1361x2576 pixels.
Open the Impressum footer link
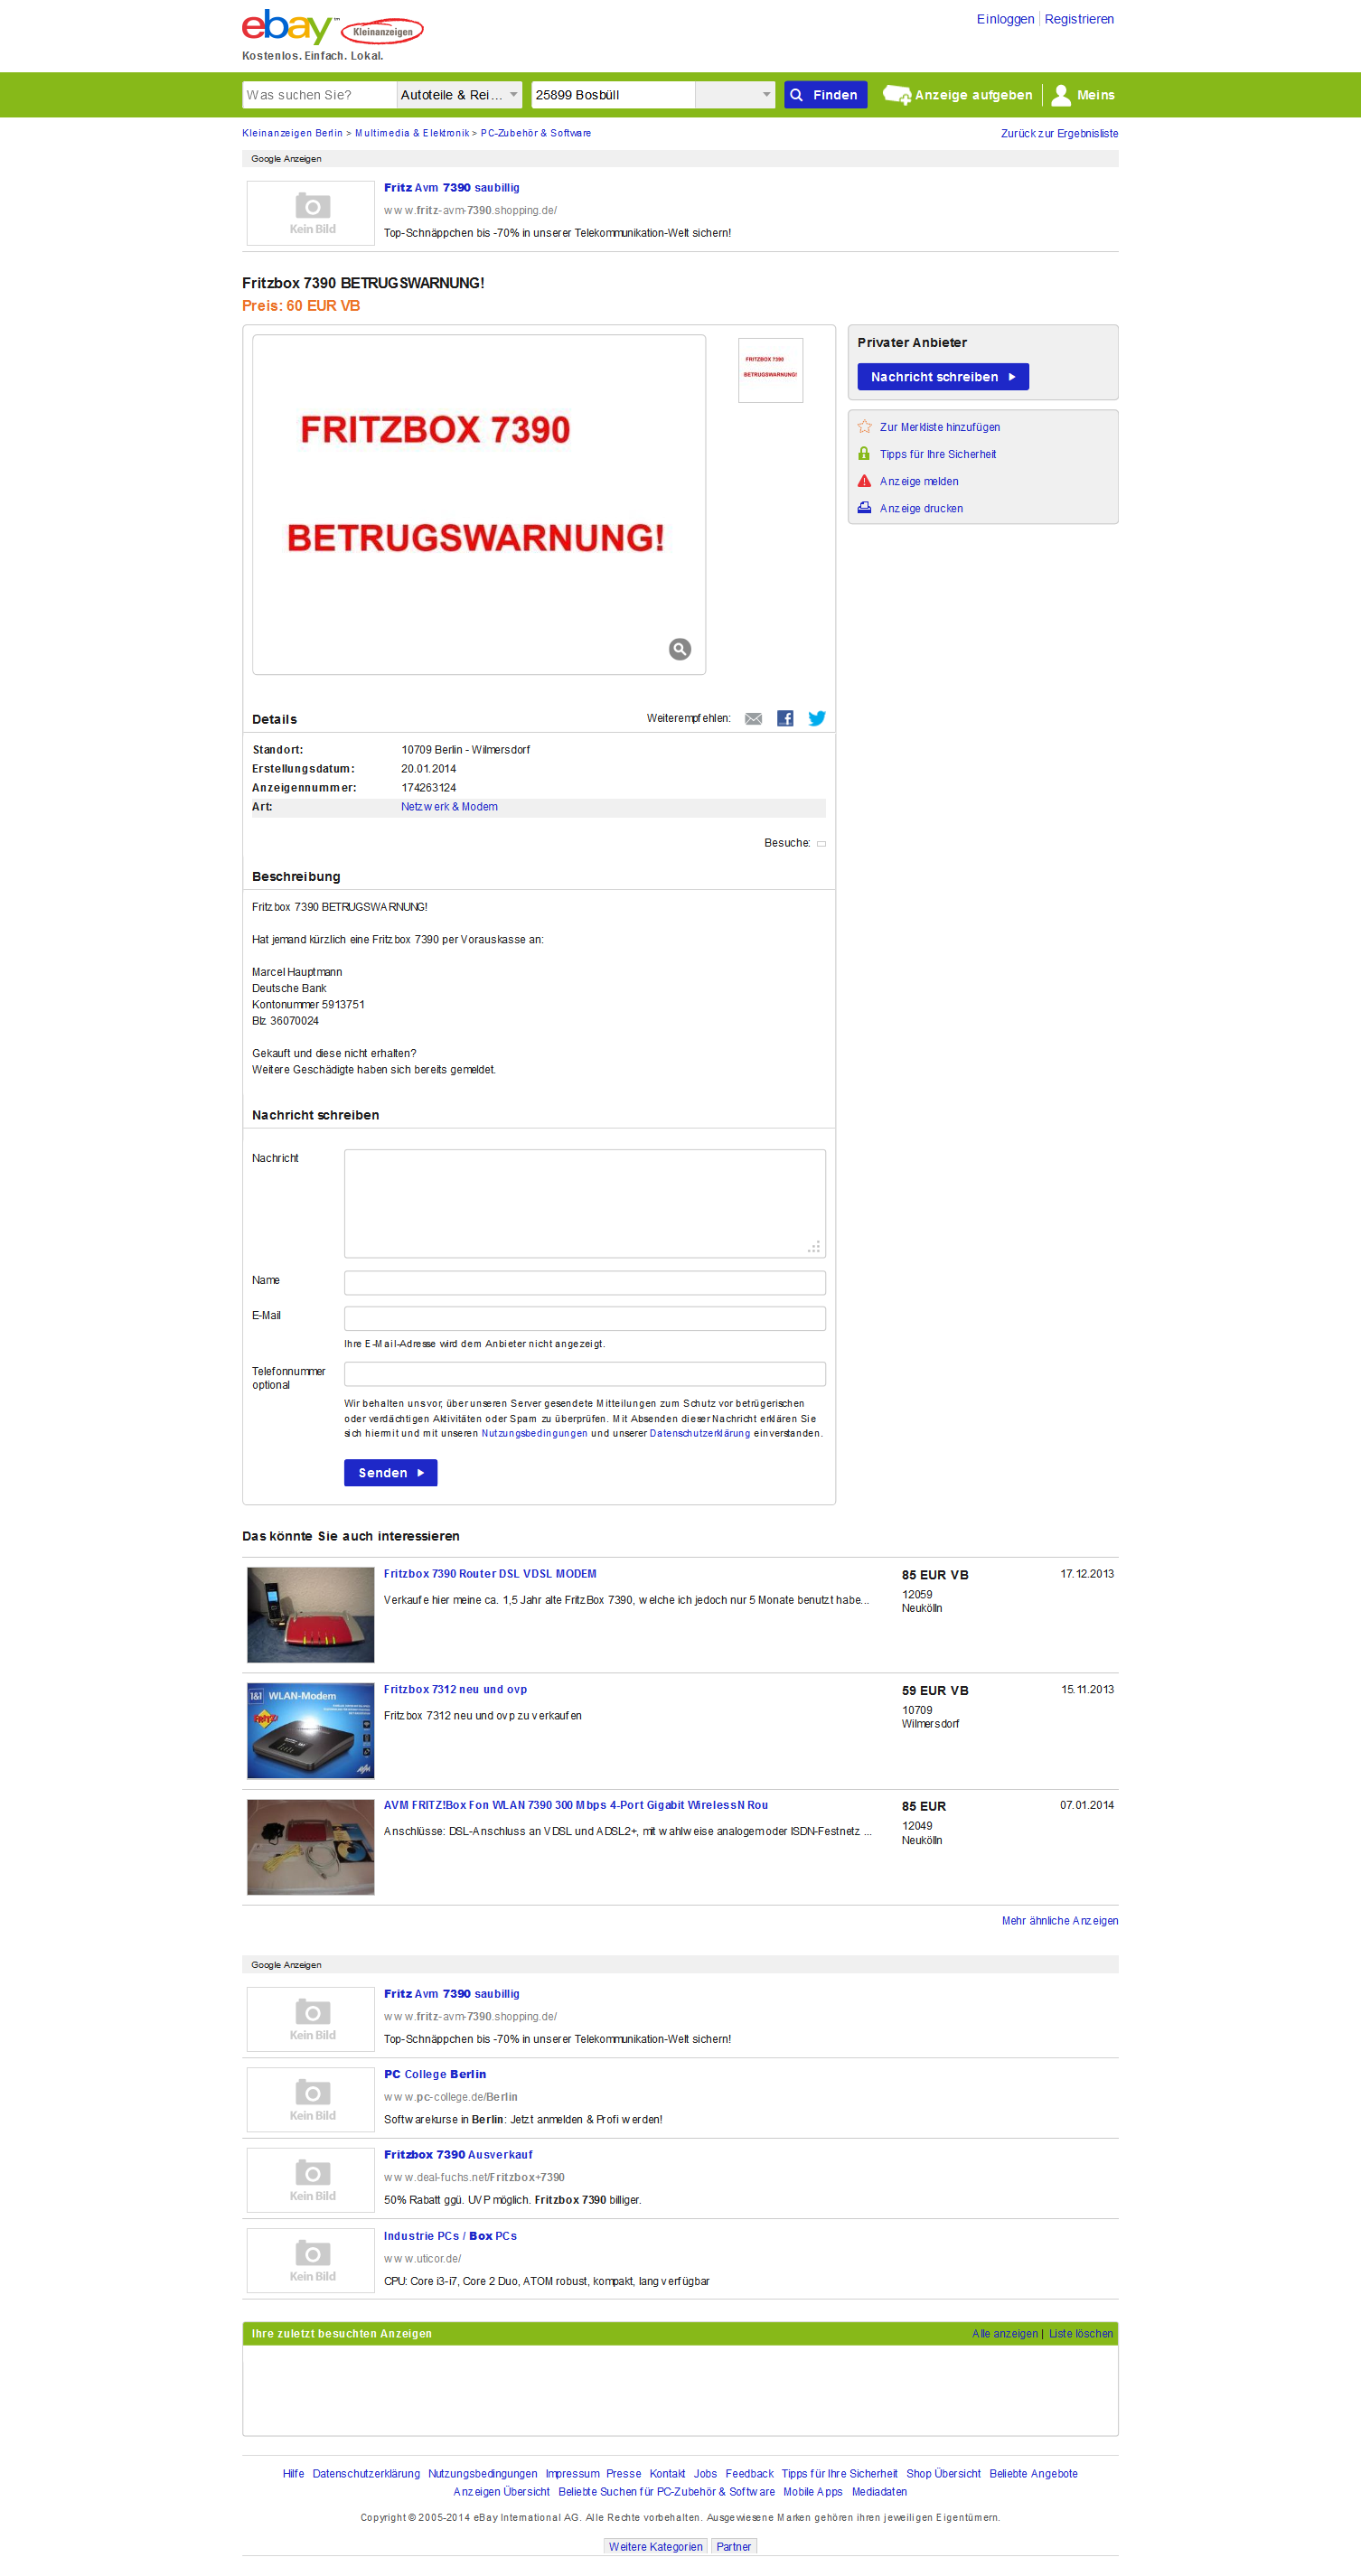coord(572,2474)
